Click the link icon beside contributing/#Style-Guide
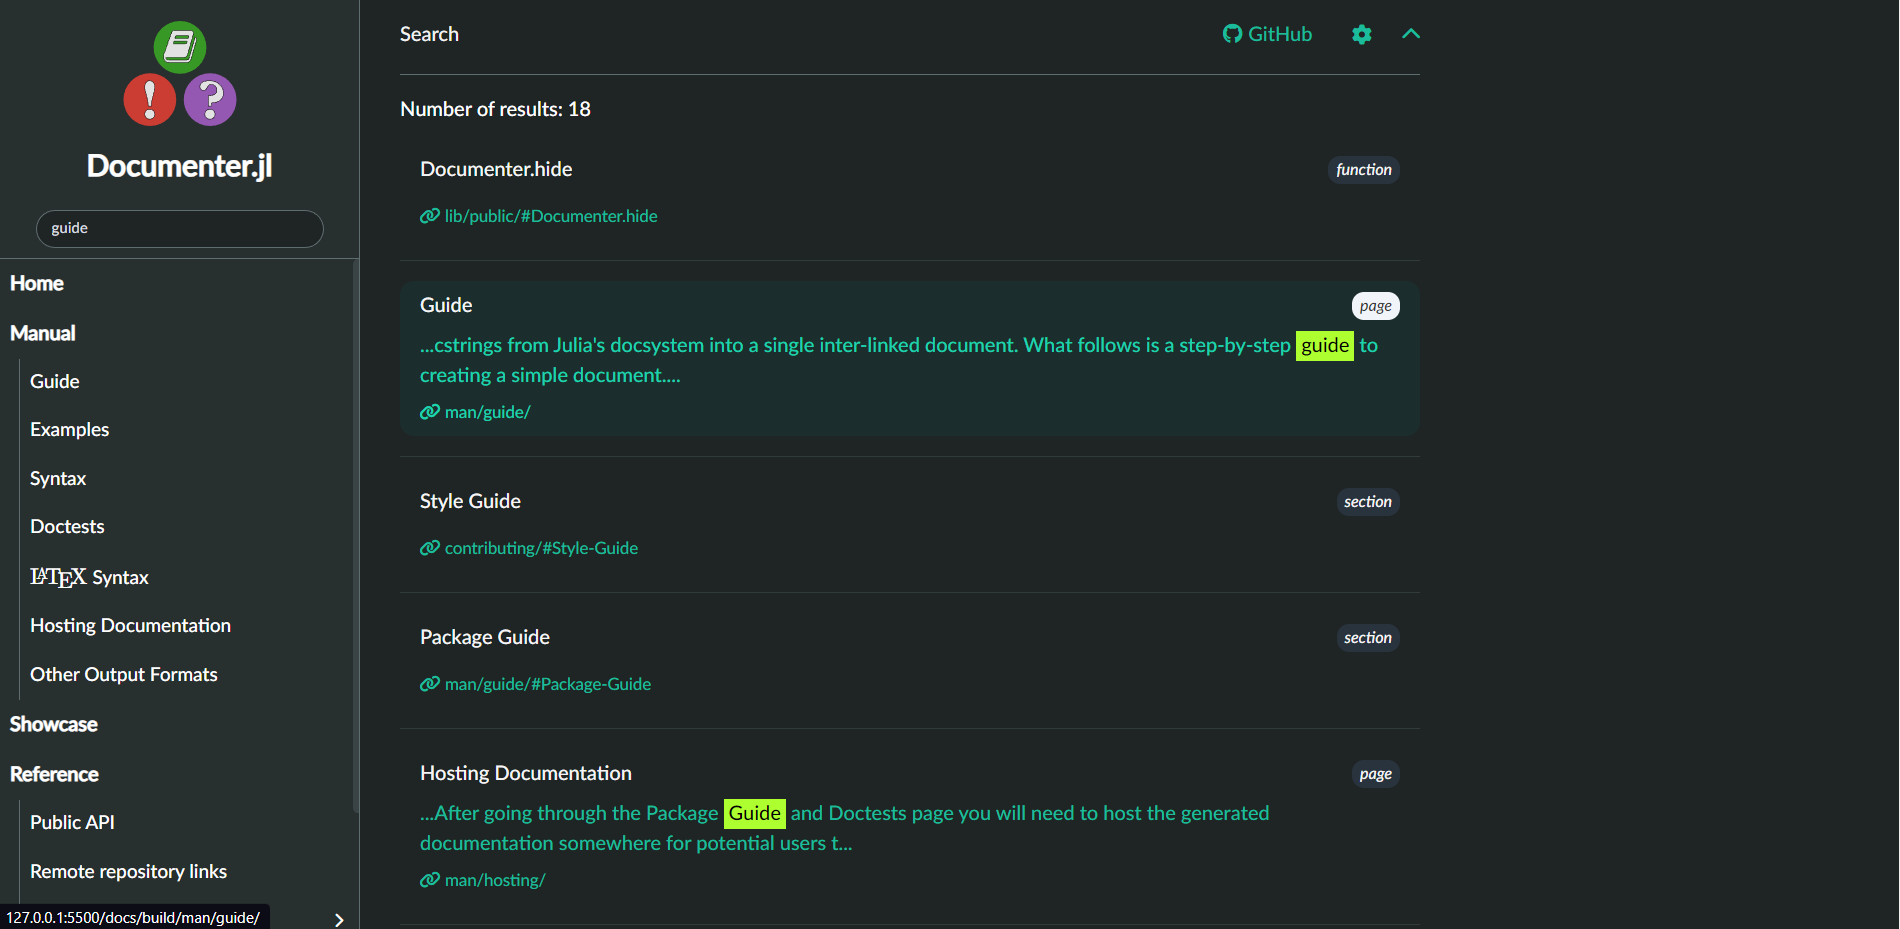 click(x=430, y=548)
